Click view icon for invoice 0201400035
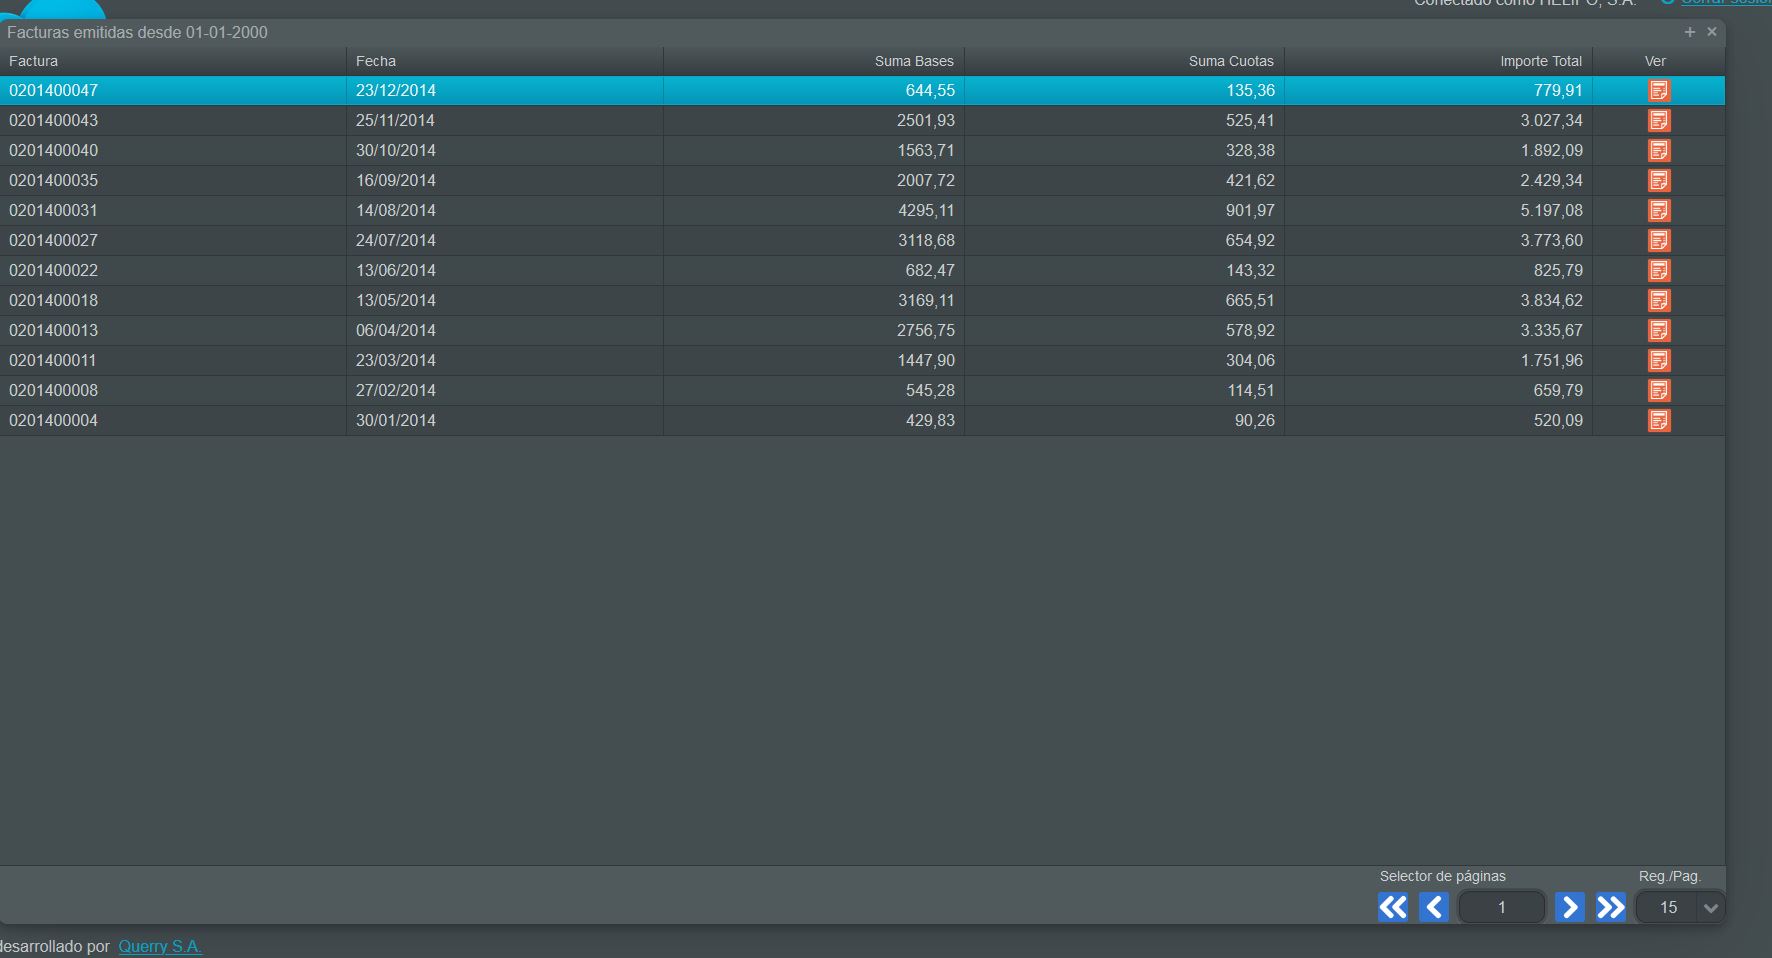Image resolution: width=1772 pixels, height=958 pixels. pos(1658,181)
